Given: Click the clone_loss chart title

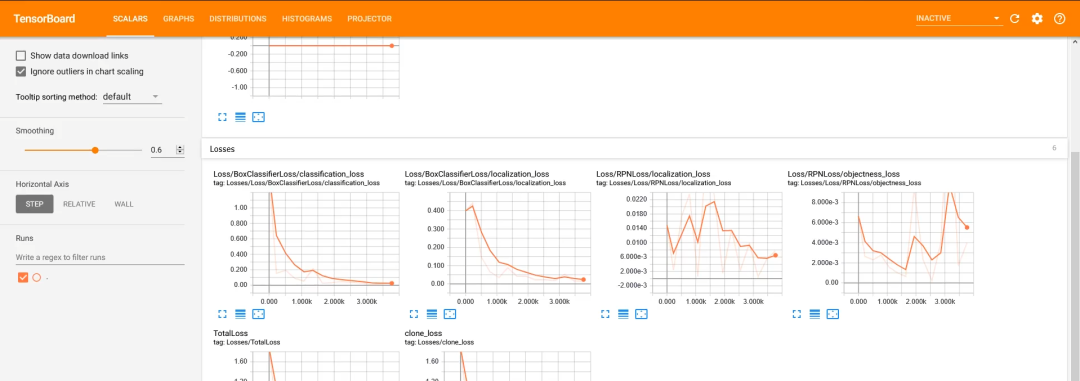Looking at the screenshot, I should point(423,333).
